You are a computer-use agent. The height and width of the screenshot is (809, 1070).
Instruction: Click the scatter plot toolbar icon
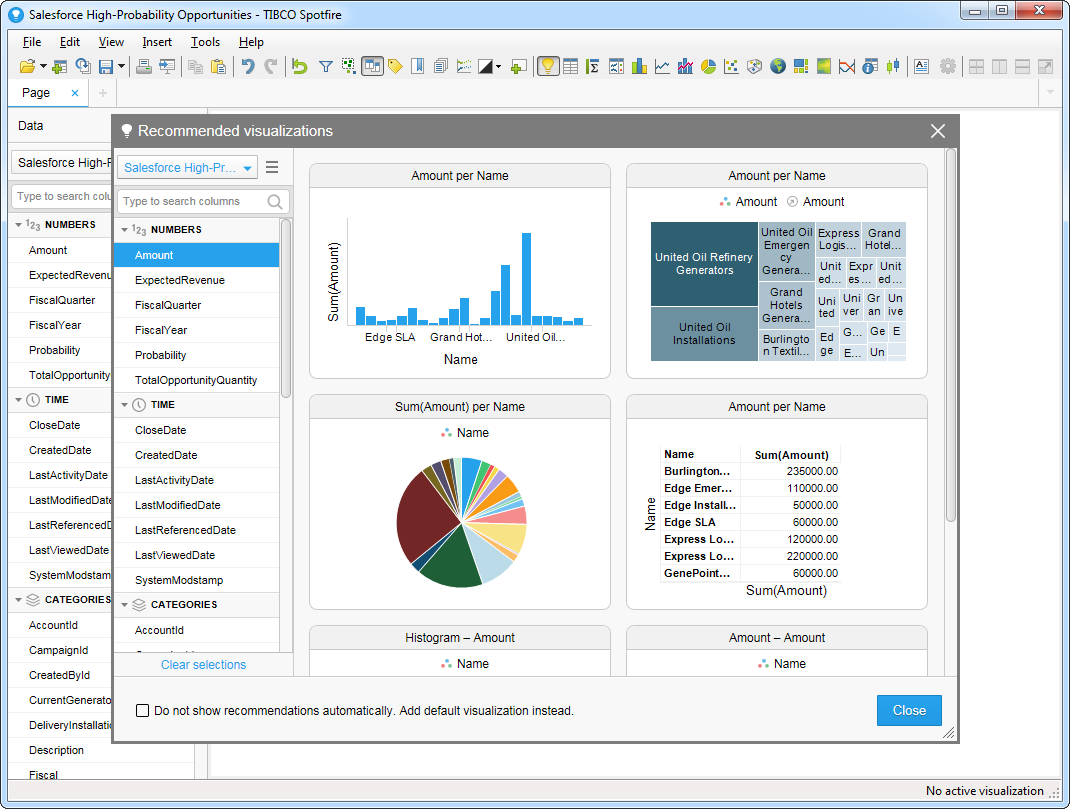click(731, 67)
